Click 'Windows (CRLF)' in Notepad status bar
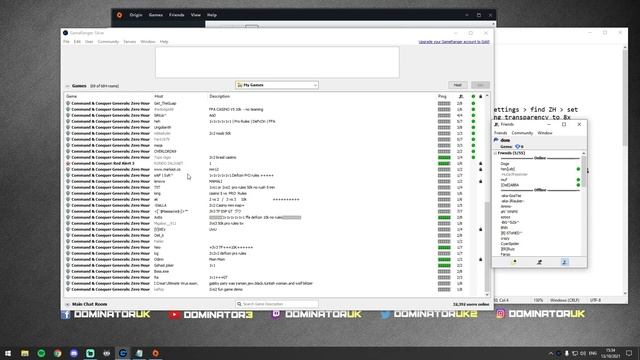The width and height of the screenshot is (640, 360). point(564,300)
